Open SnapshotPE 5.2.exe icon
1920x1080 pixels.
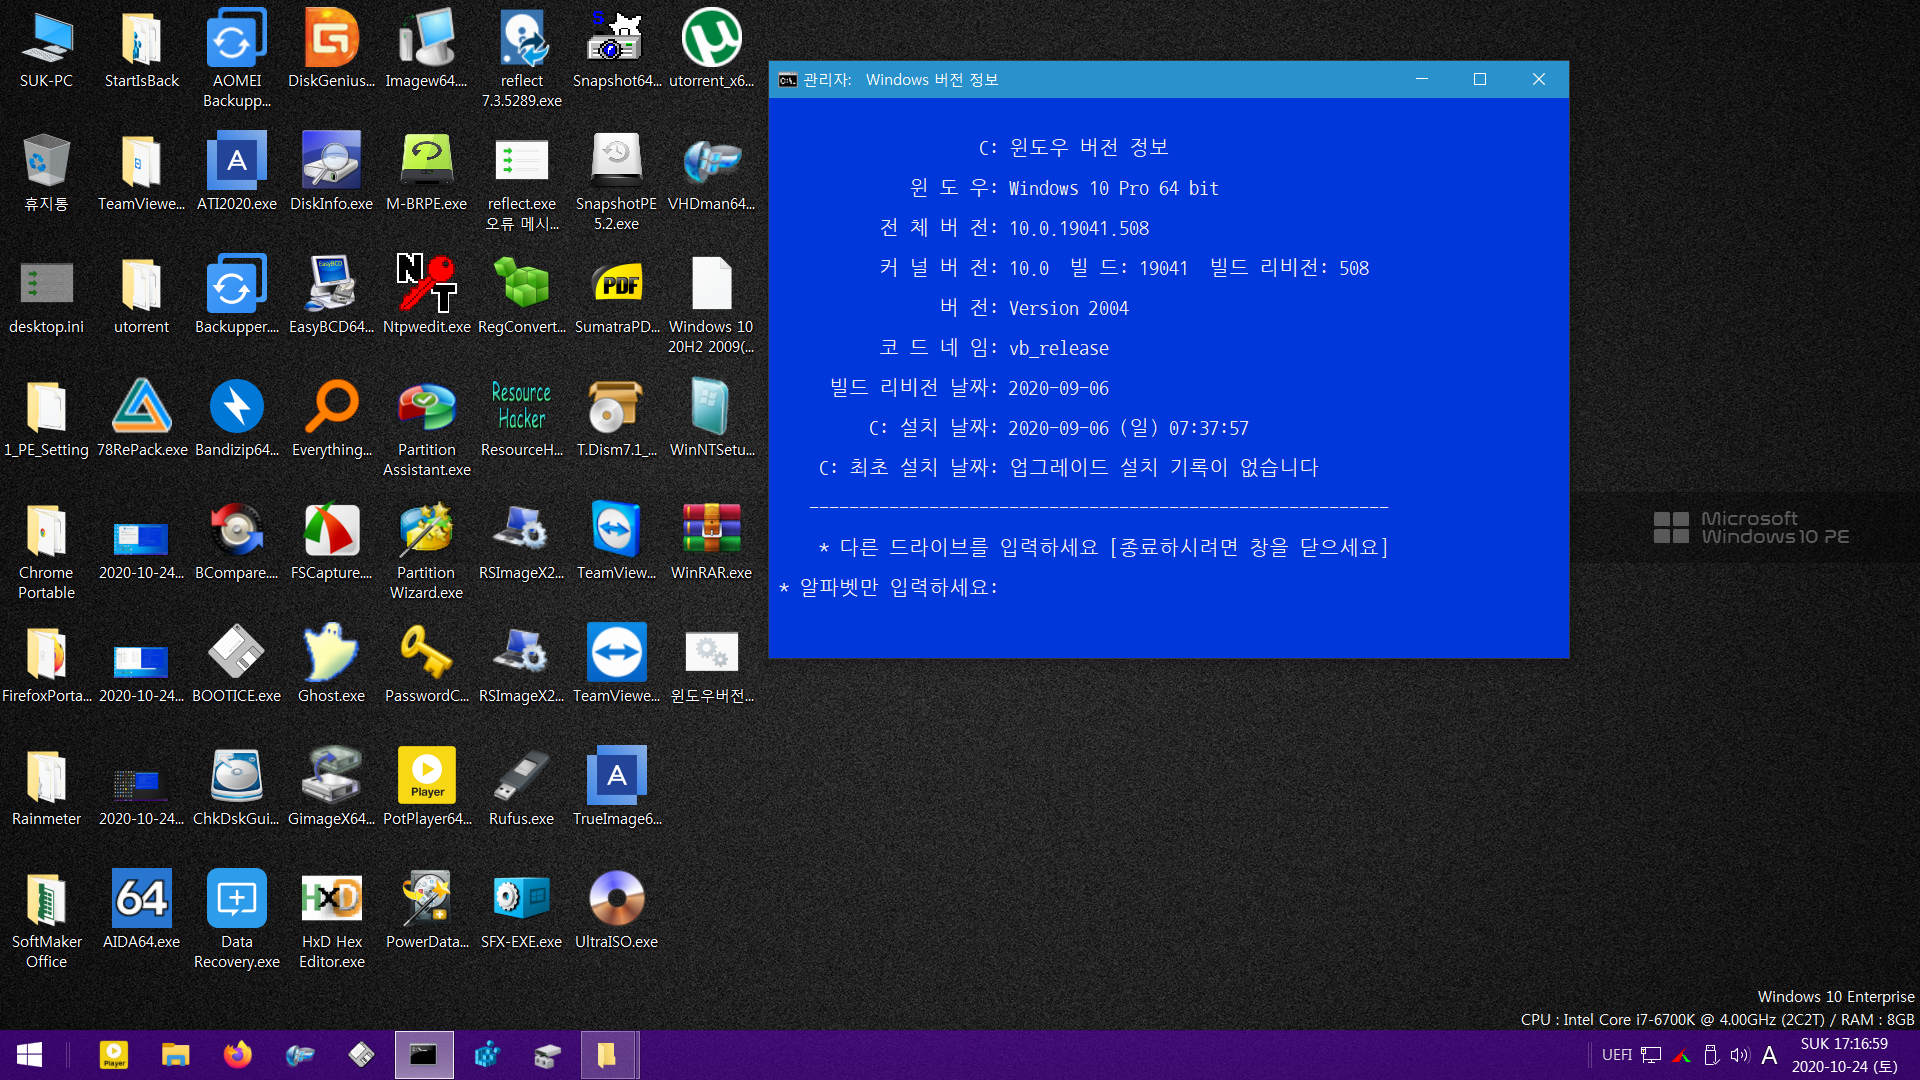pyautogui.click(x=616, y=181)
